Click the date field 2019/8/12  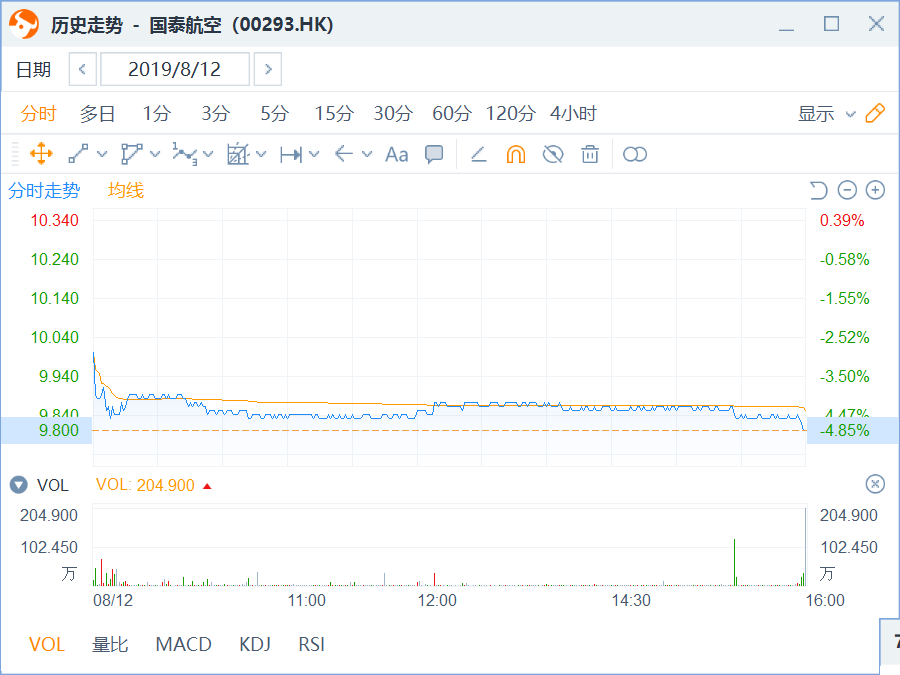(175, 69)
